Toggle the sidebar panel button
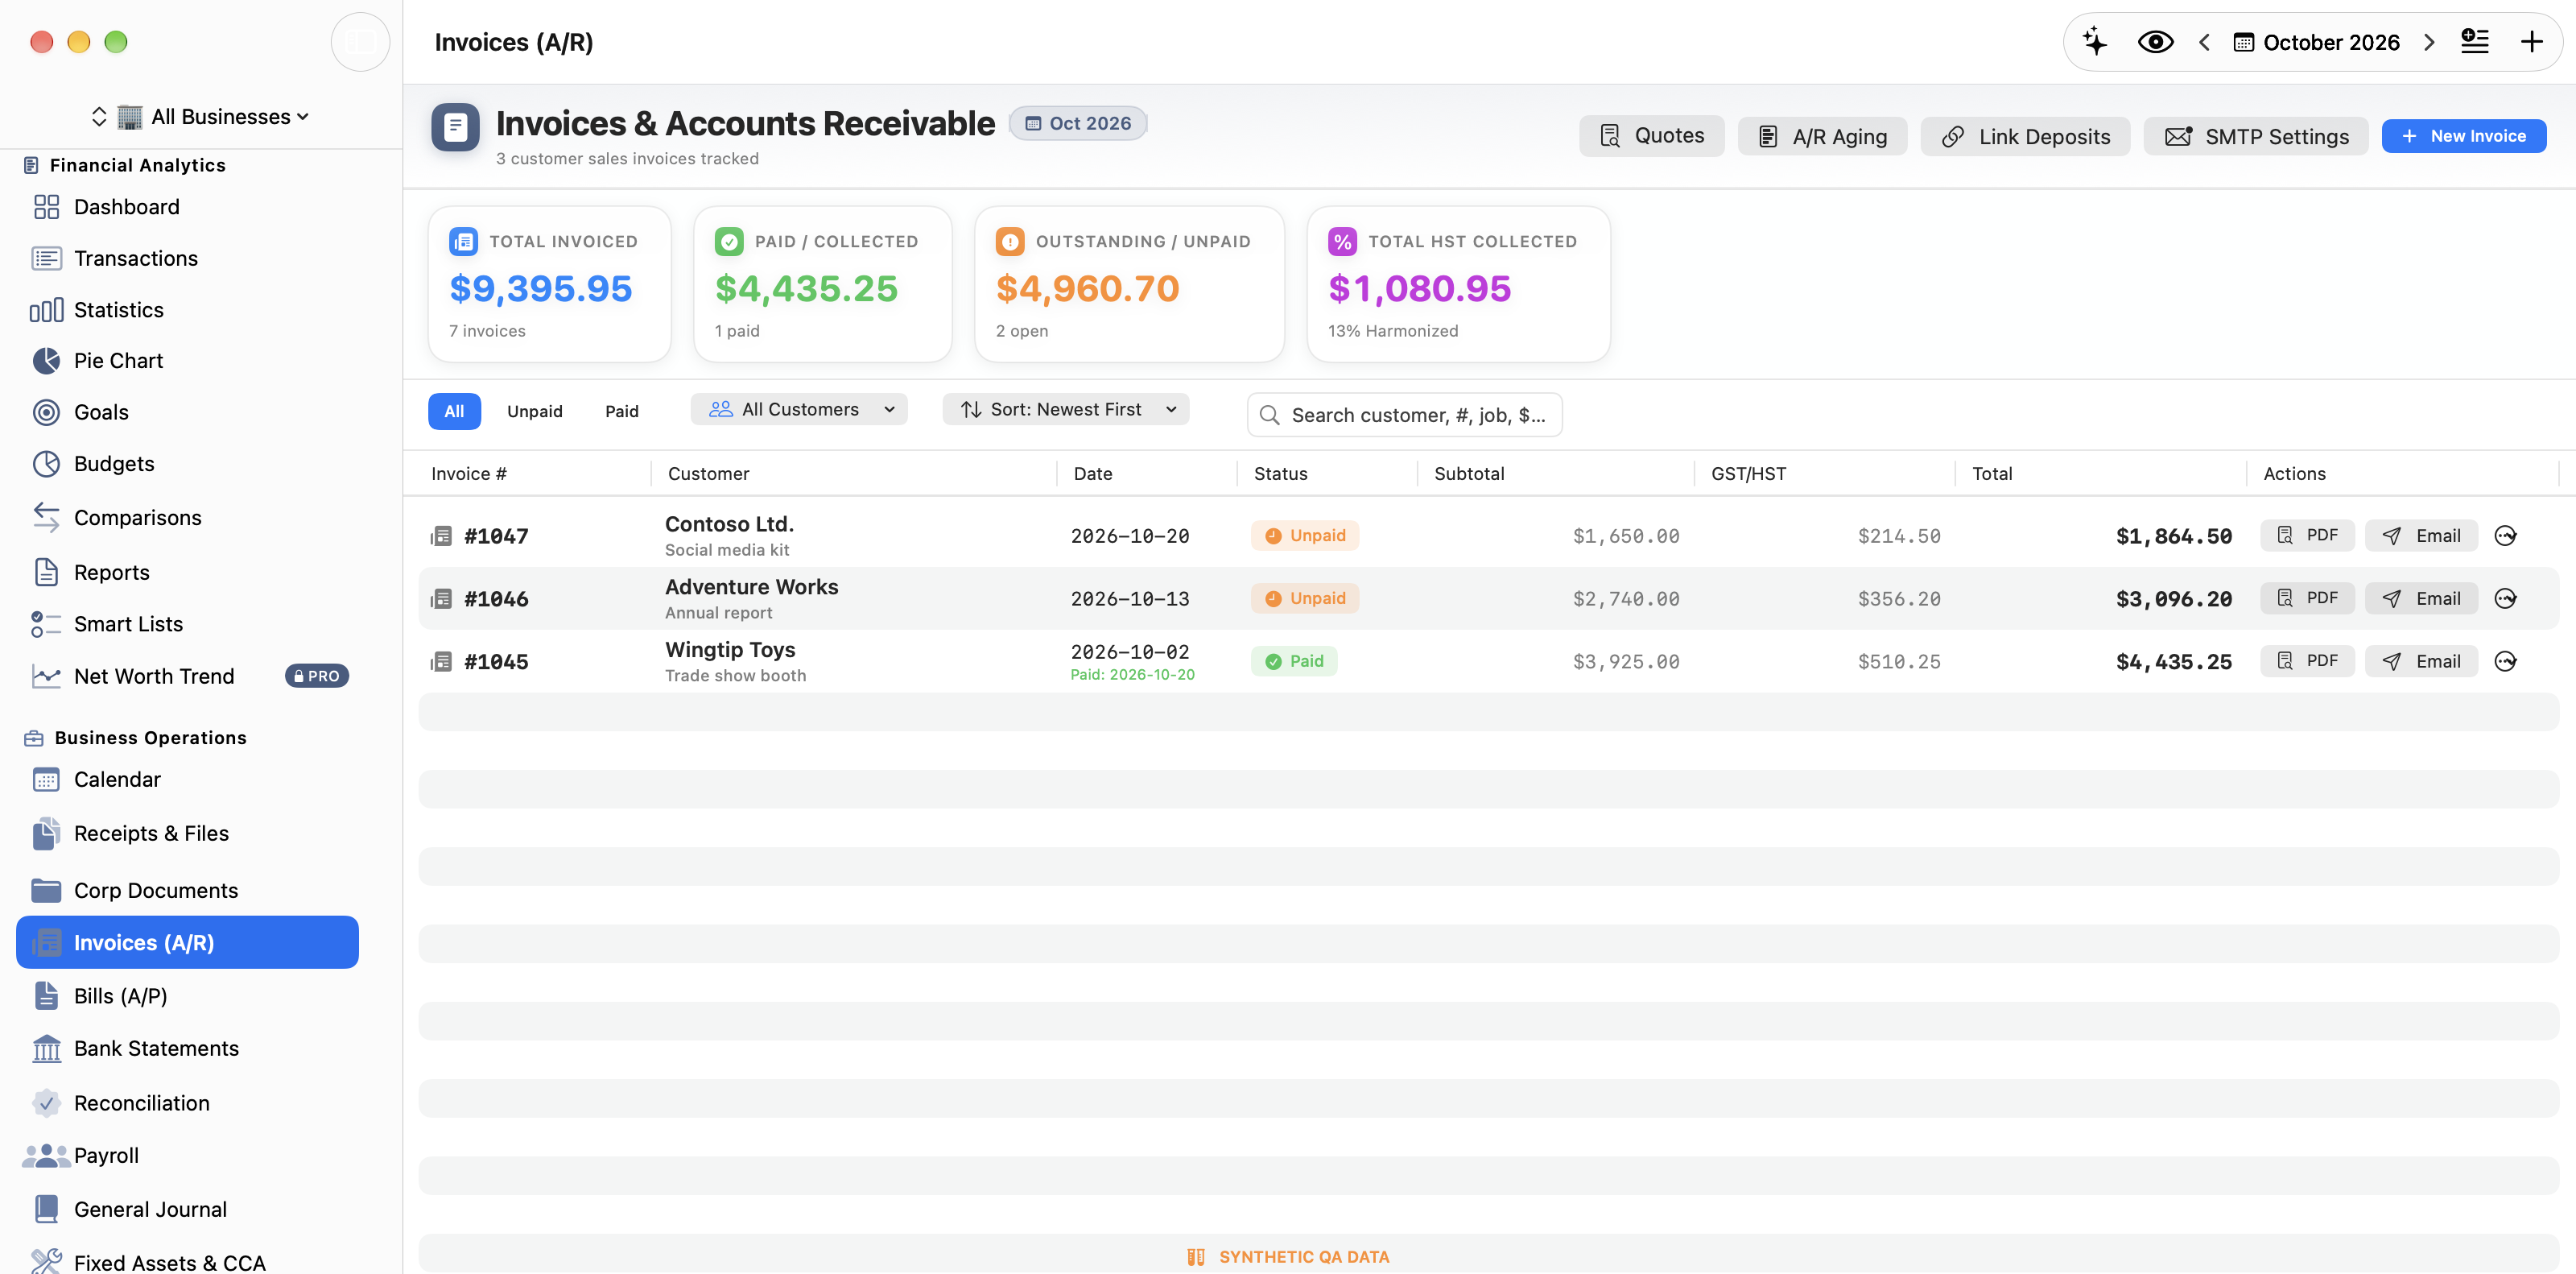This screenshot has height=1274, width=2576. 360,42
